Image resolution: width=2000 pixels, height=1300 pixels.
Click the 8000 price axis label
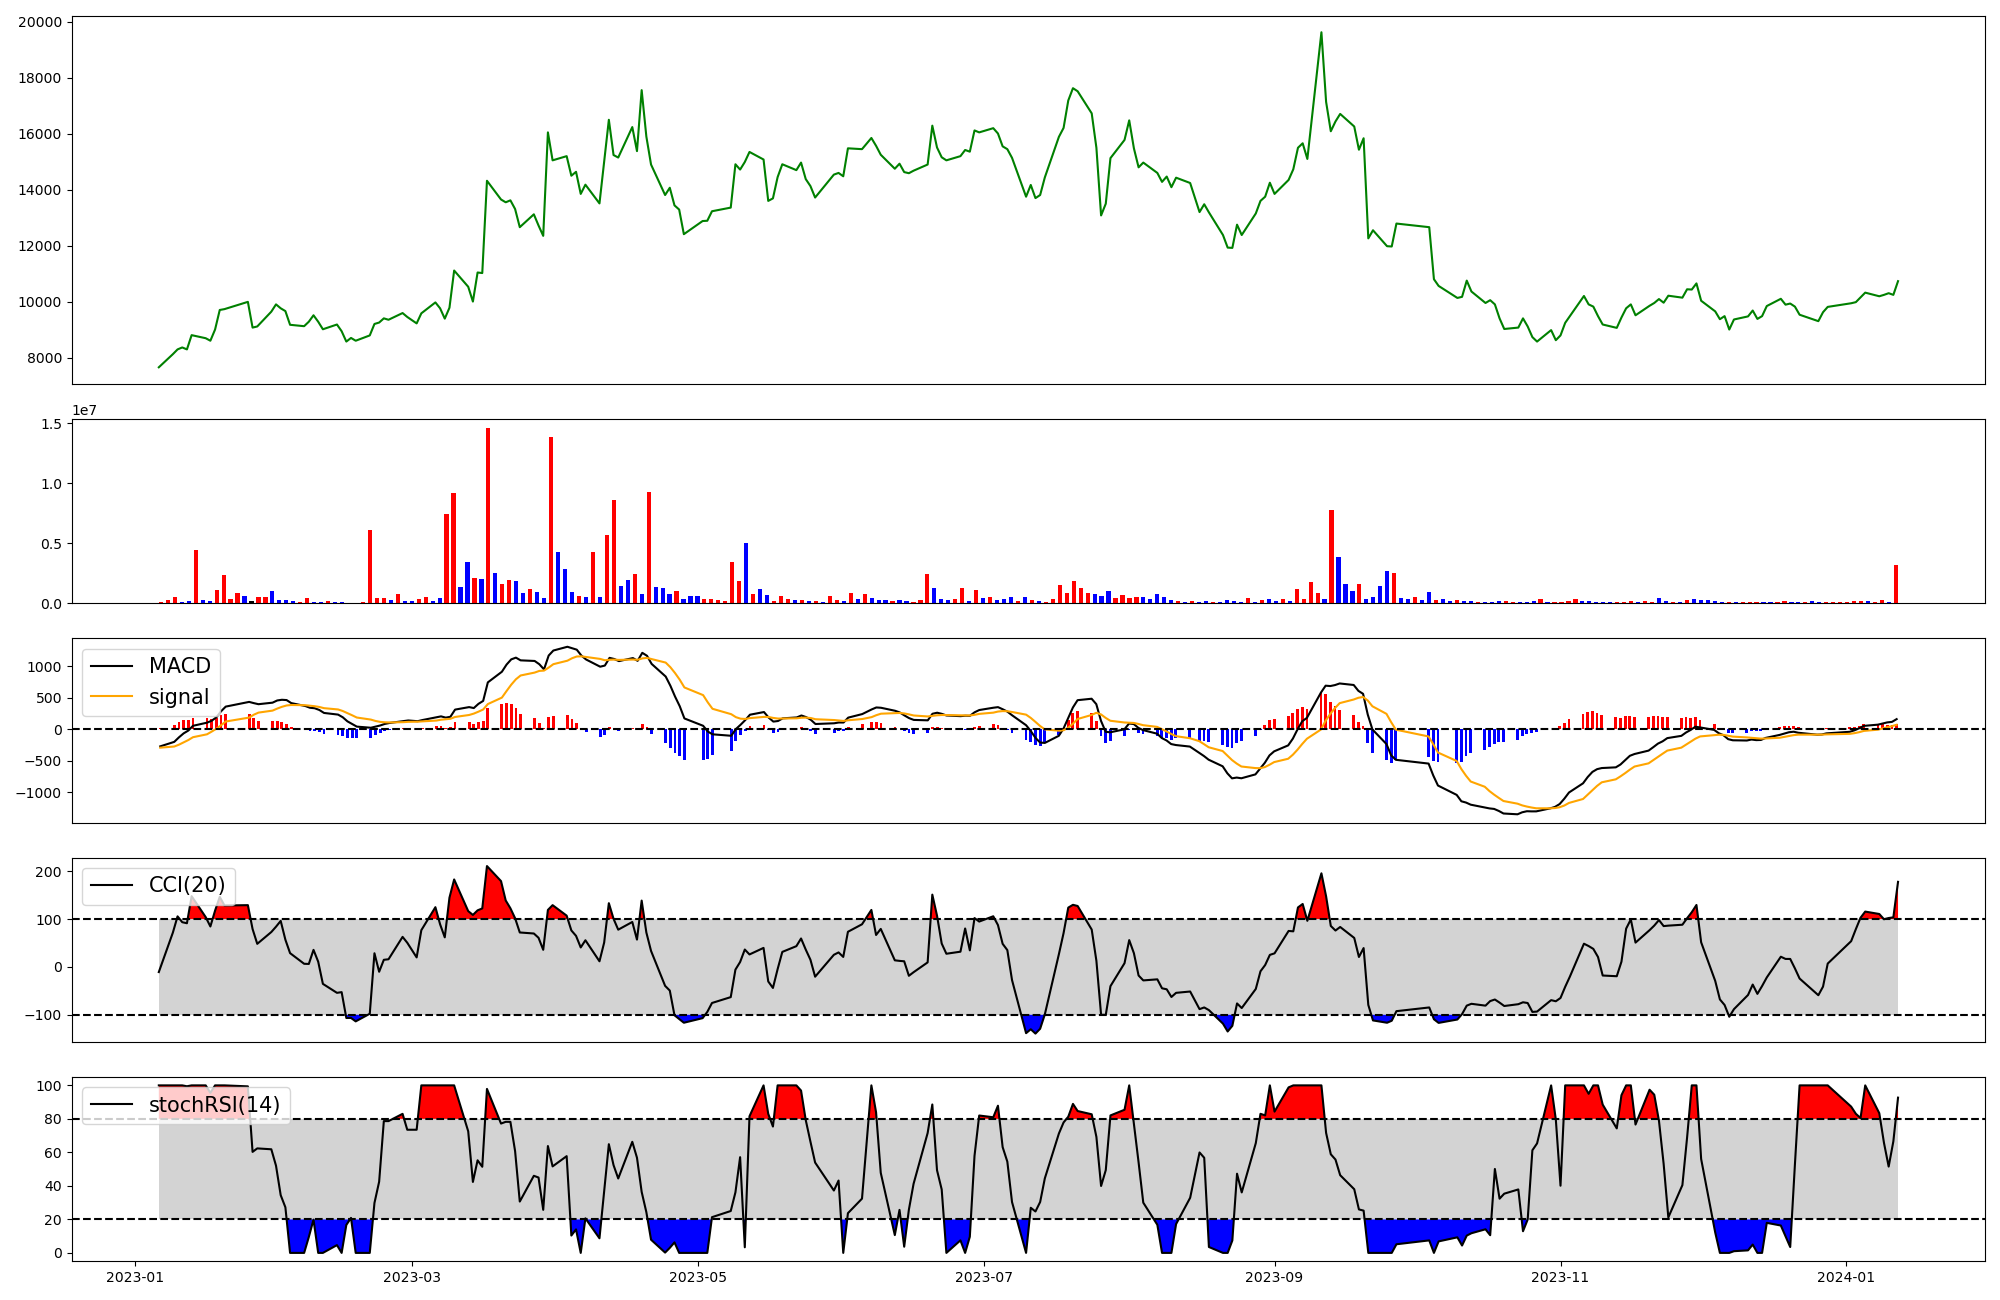pyautogui.click(x=44, y=359)
